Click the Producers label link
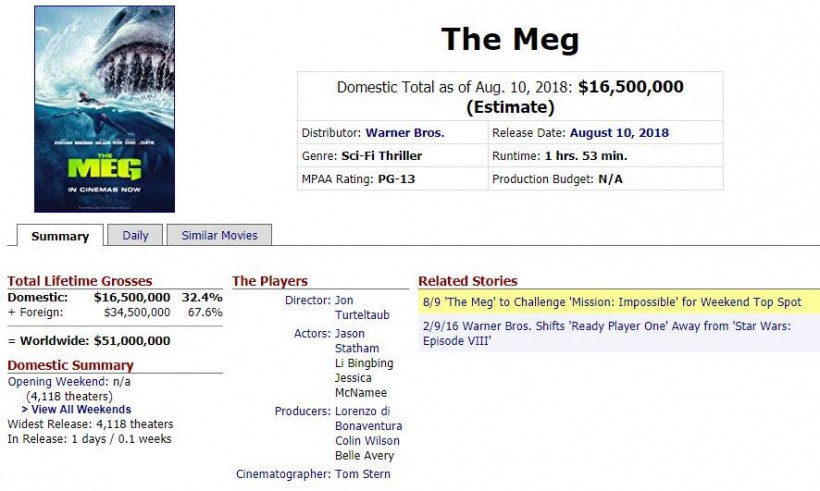The height and width of the screenshot is (491, 820). (303, 411)
